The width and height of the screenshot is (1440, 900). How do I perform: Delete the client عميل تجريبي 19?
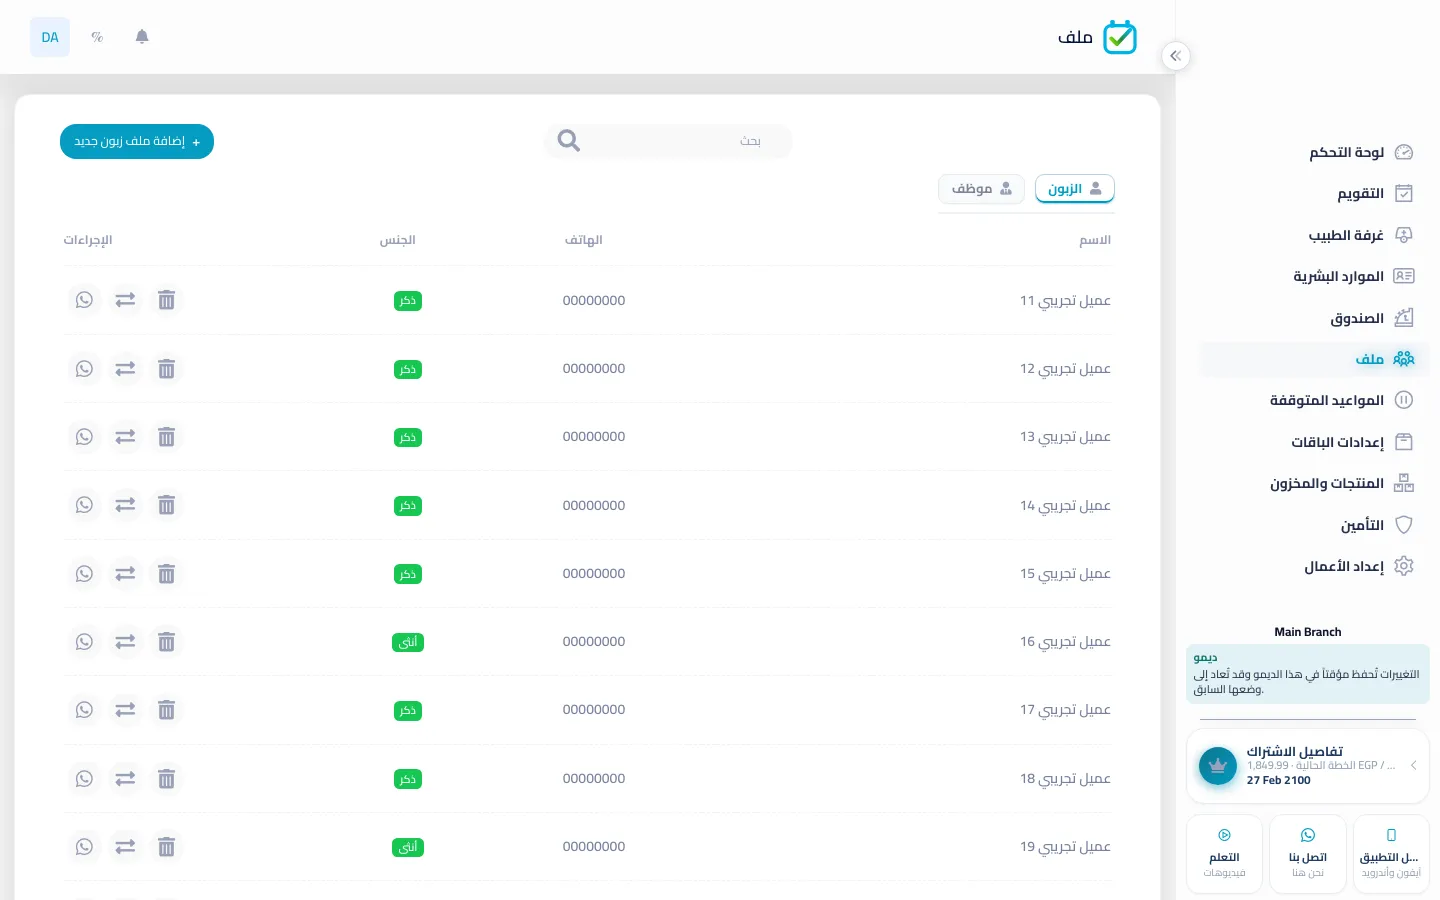click(x=167, y=847)
